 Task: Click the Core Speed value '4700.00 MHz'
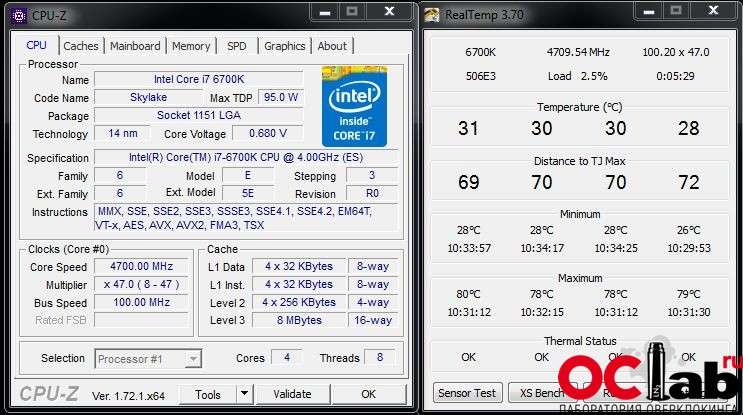(x=141, y=266)
